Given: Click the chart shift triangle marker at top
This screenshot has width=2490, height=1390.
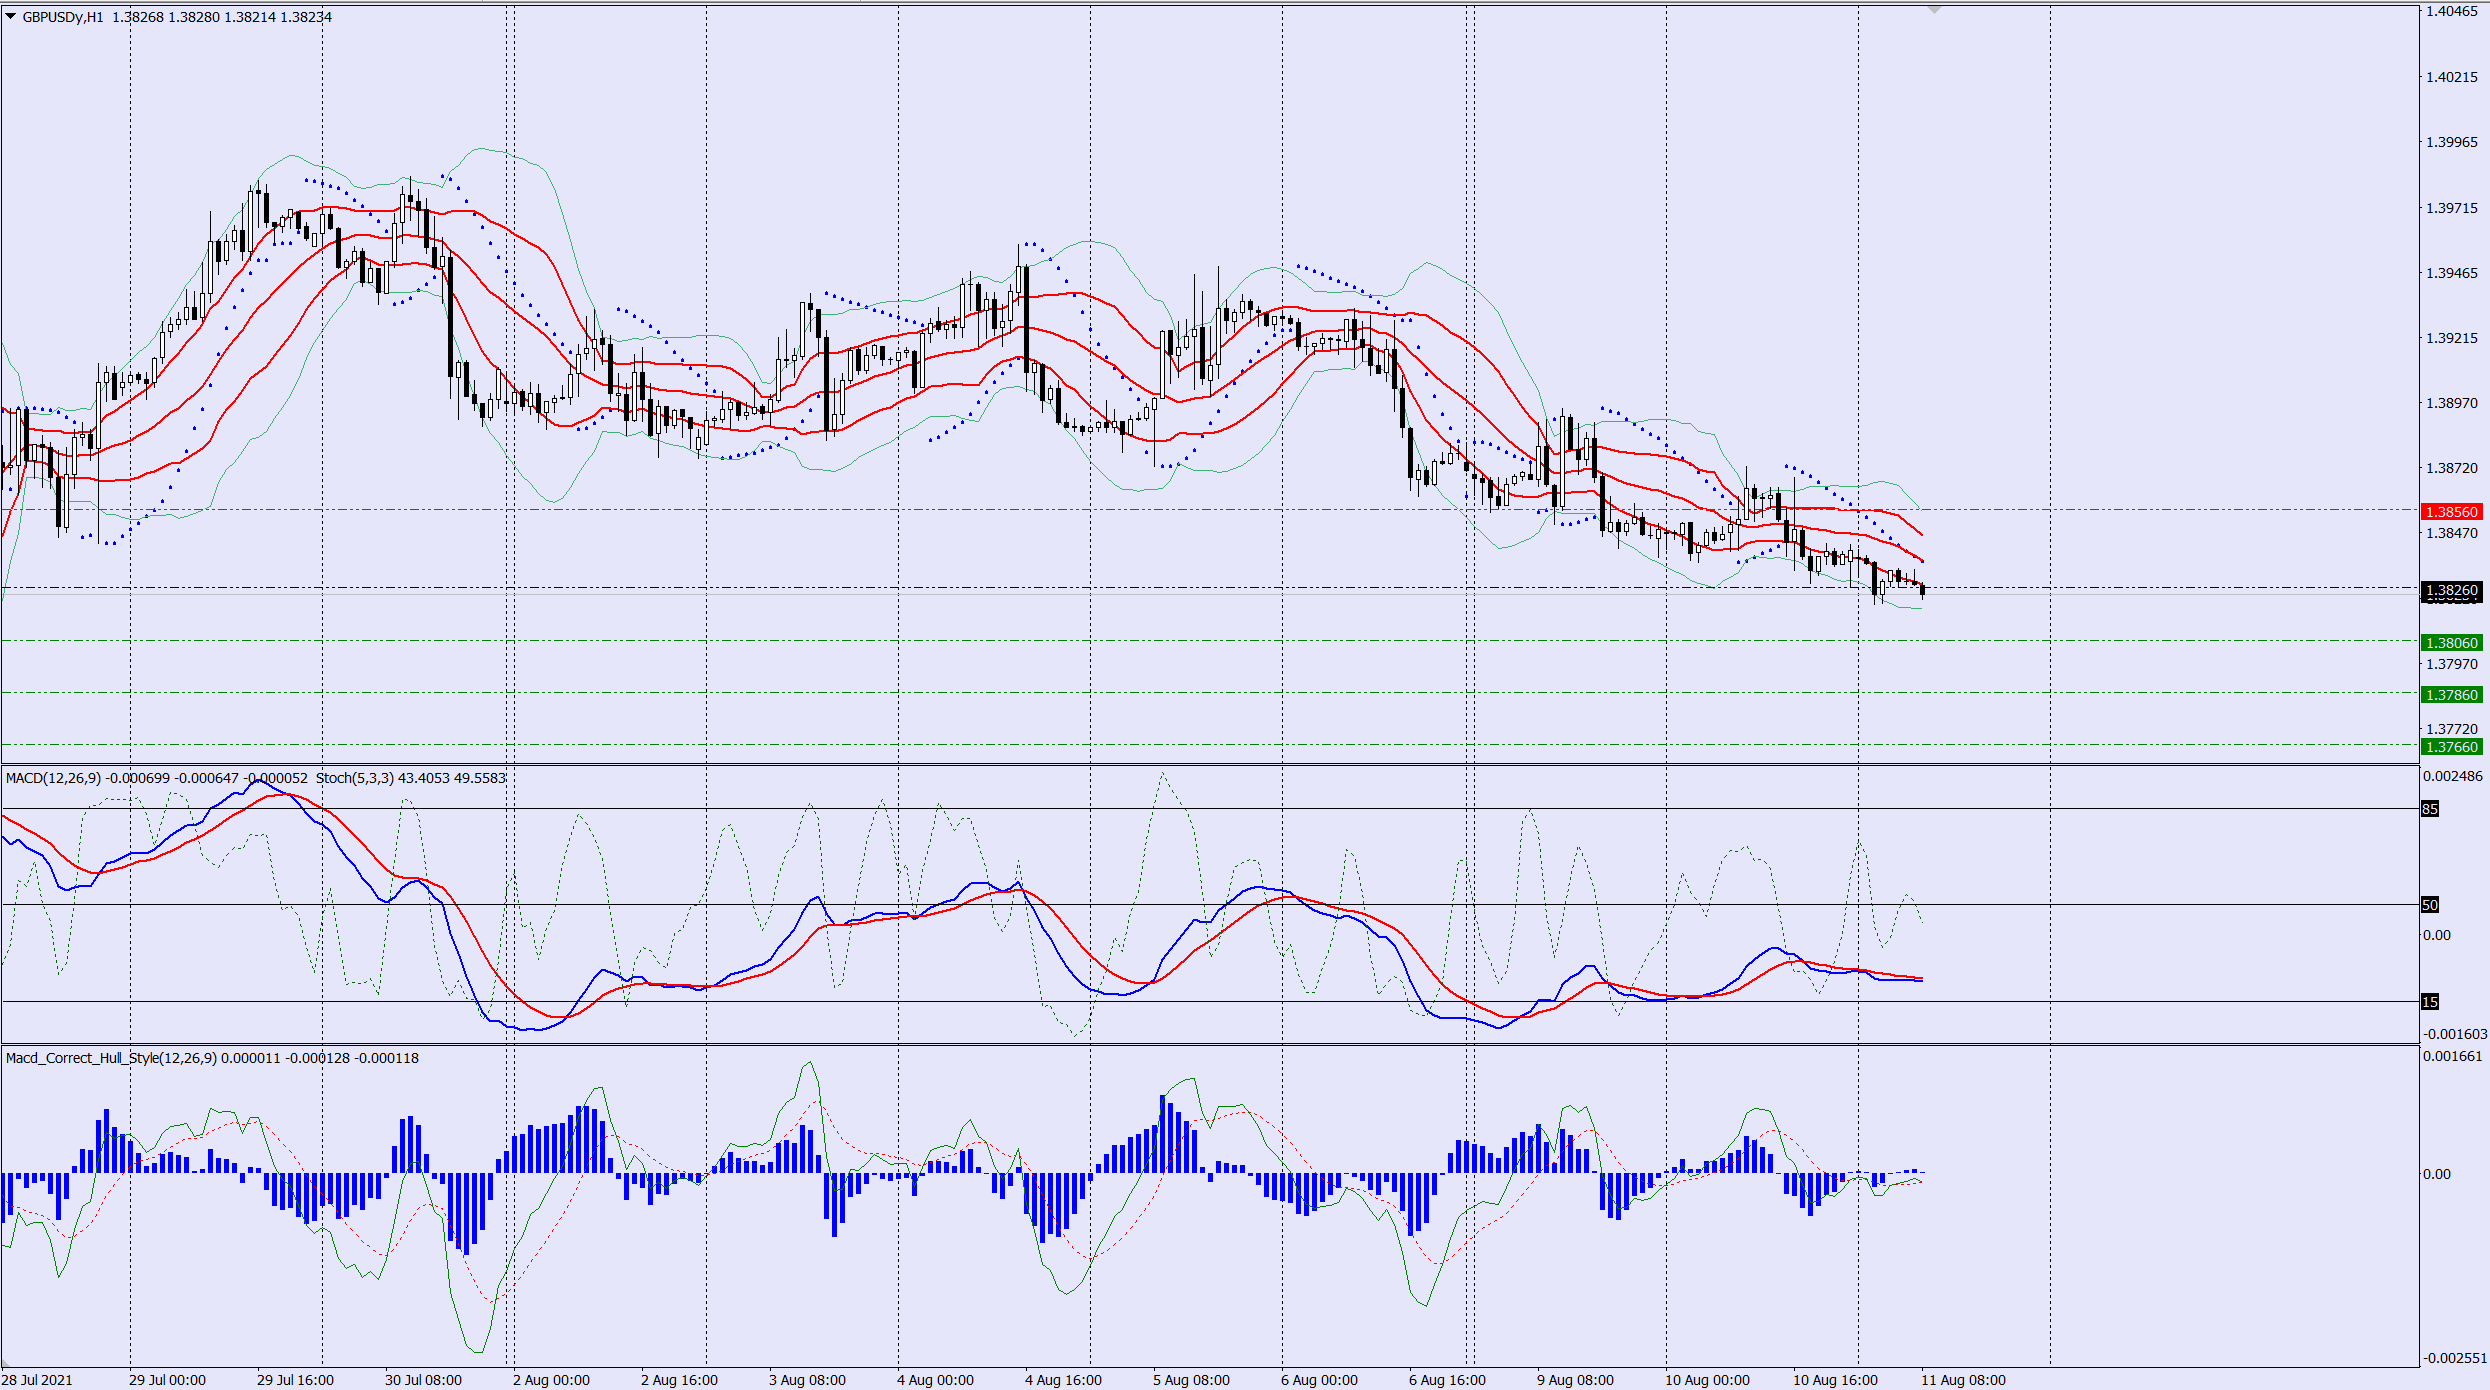Looking at the screenshot, I should (x=1934, y=9).
